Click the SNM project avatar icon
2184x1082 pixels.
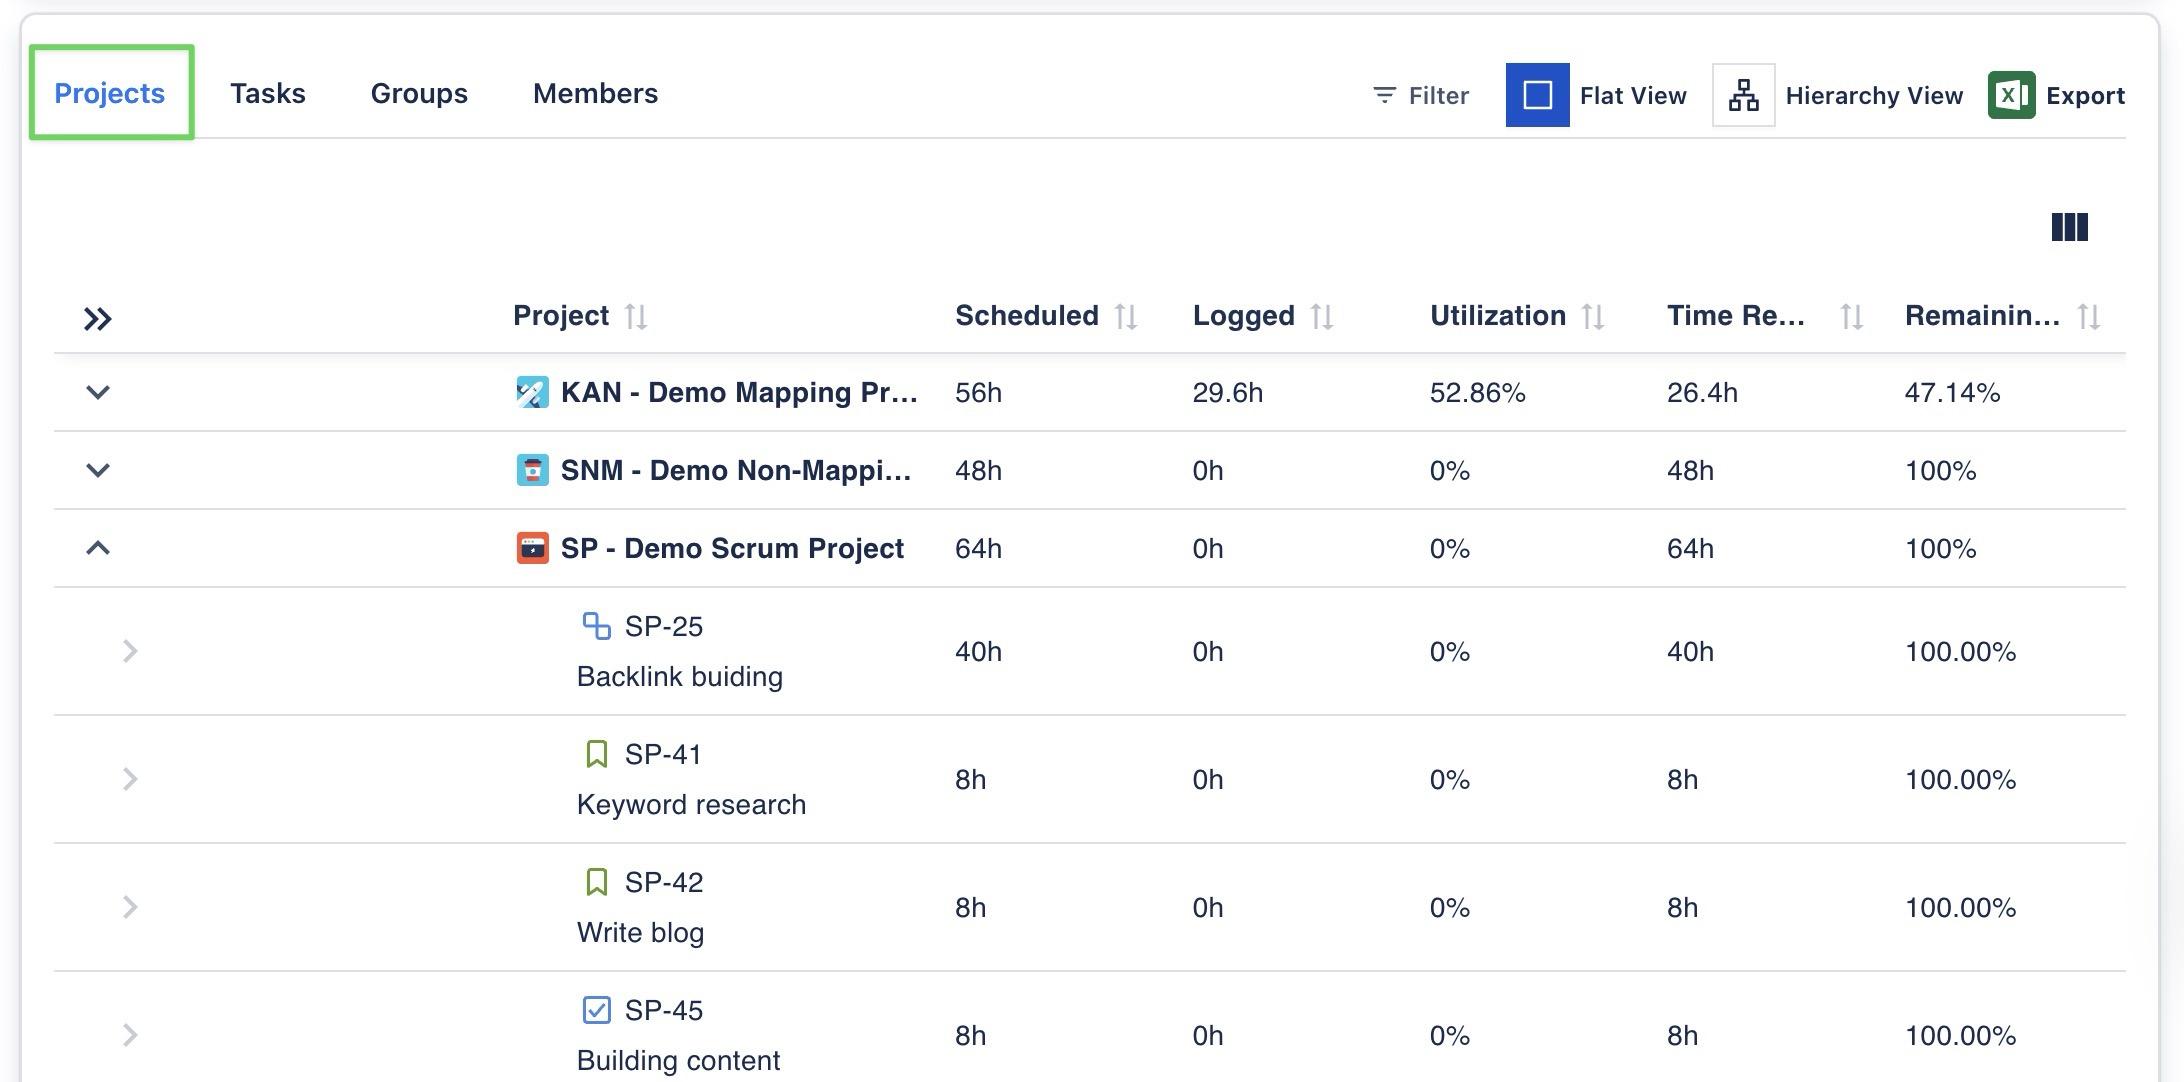532,470
